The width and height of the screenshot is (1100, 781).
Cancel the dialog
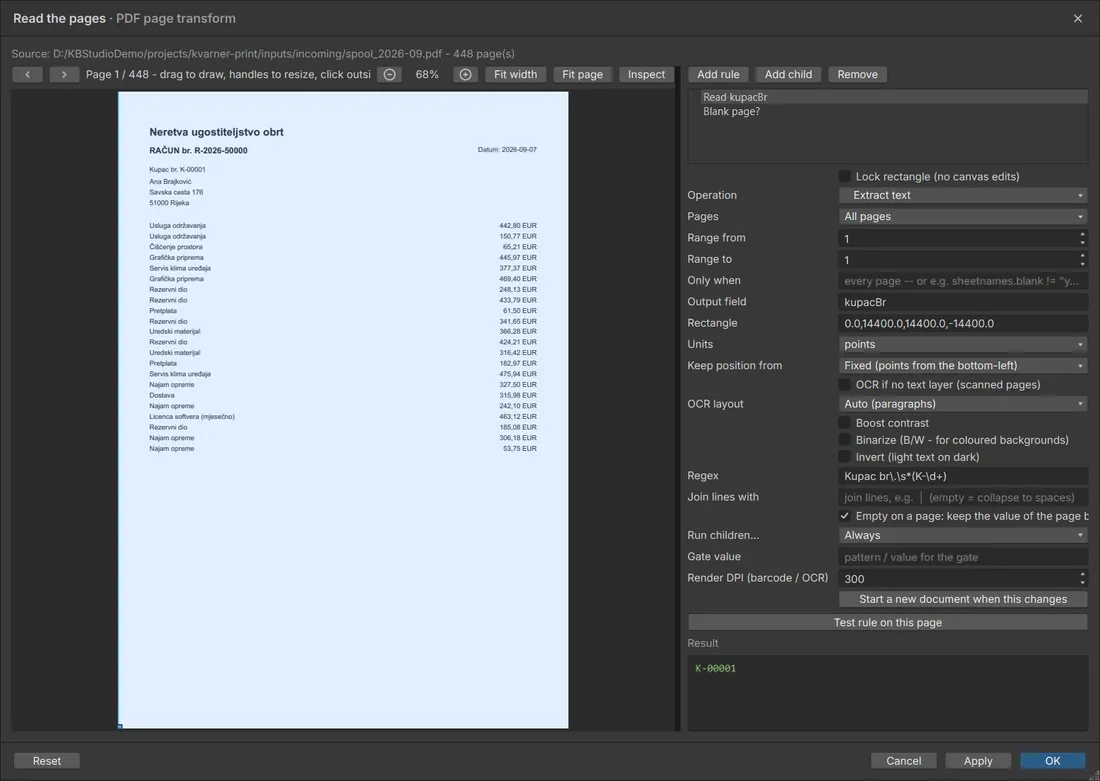point(904,761)
